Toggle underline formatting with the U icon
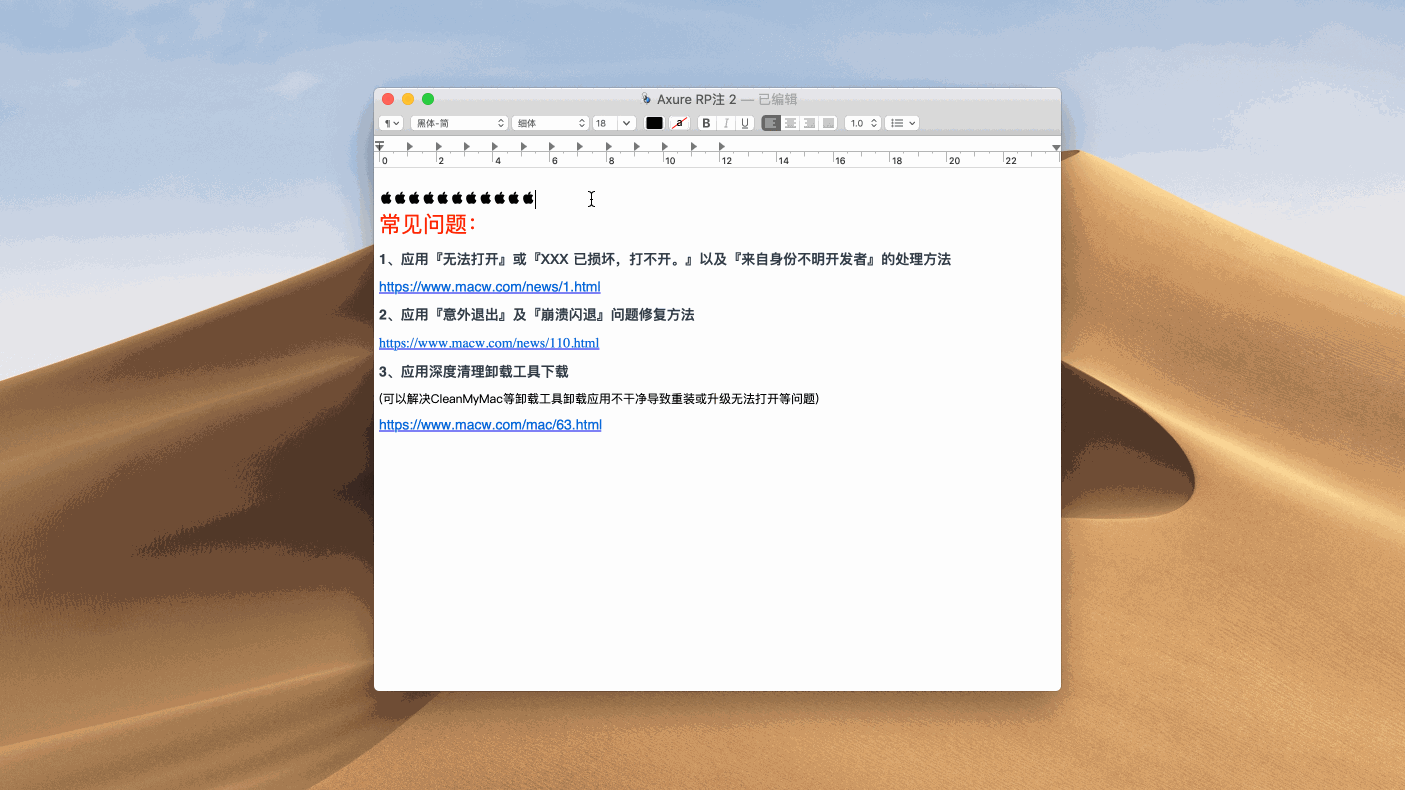The image size is (1405, 790). [x=745, y=123]
